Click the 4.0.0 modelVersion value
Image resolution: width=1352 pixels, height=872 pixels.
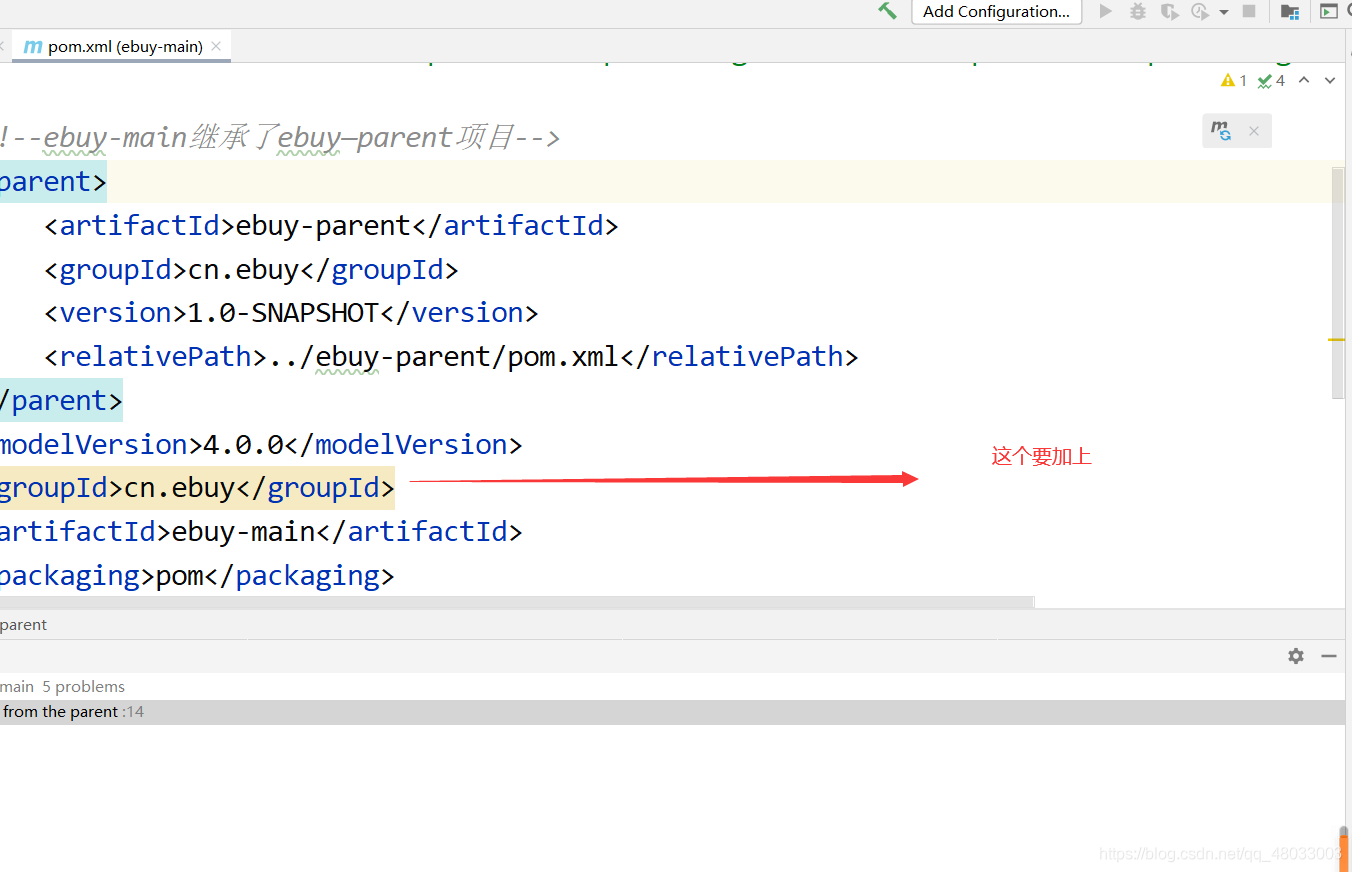[244, 444]
